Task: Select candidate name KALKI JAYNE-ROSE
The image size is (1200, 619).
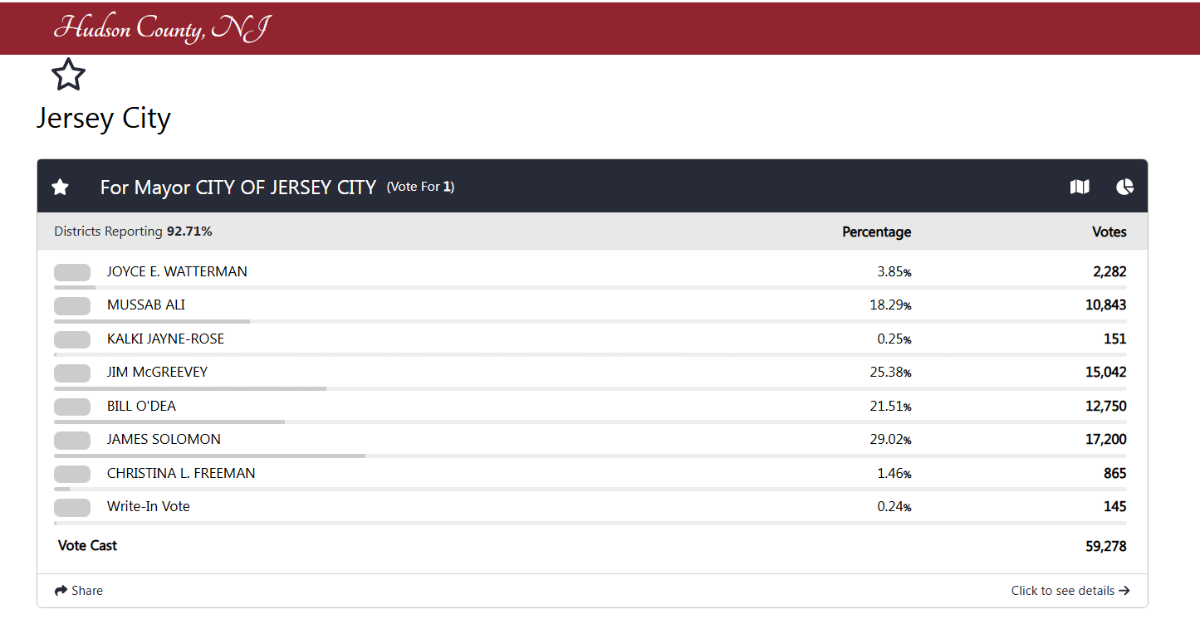Action: pos(165,339)
